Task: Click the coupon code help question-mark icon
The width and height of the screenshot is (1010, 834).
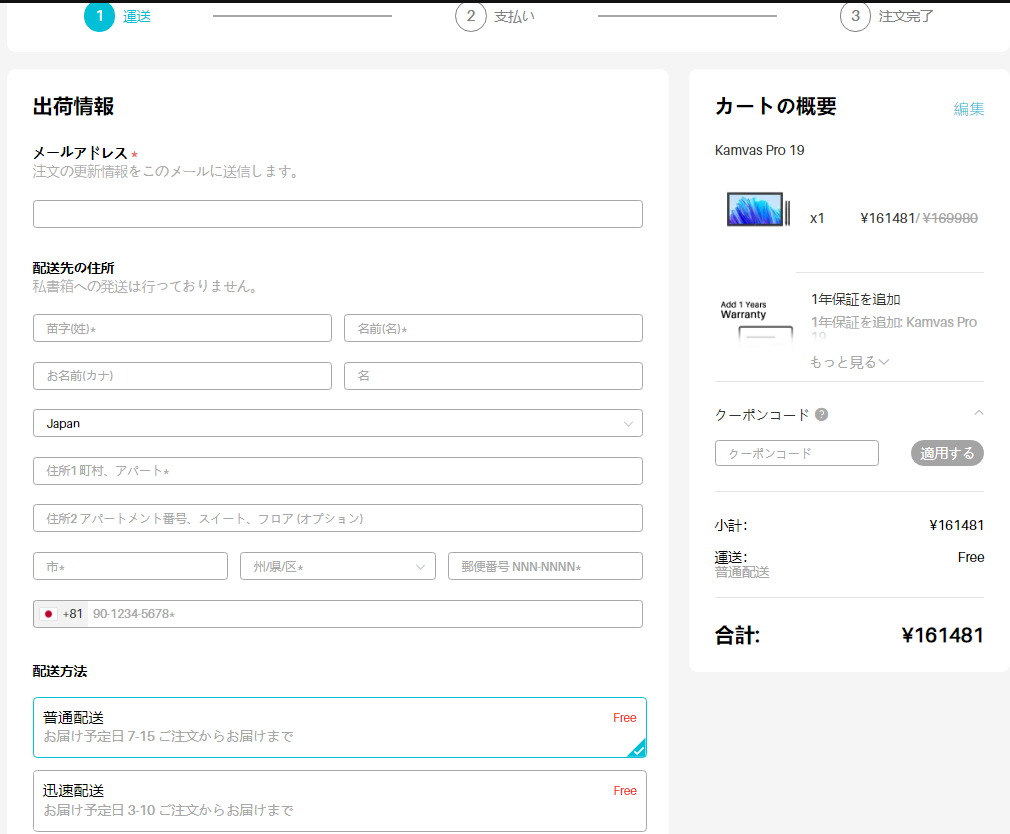Action: click(x=821, y=415)
